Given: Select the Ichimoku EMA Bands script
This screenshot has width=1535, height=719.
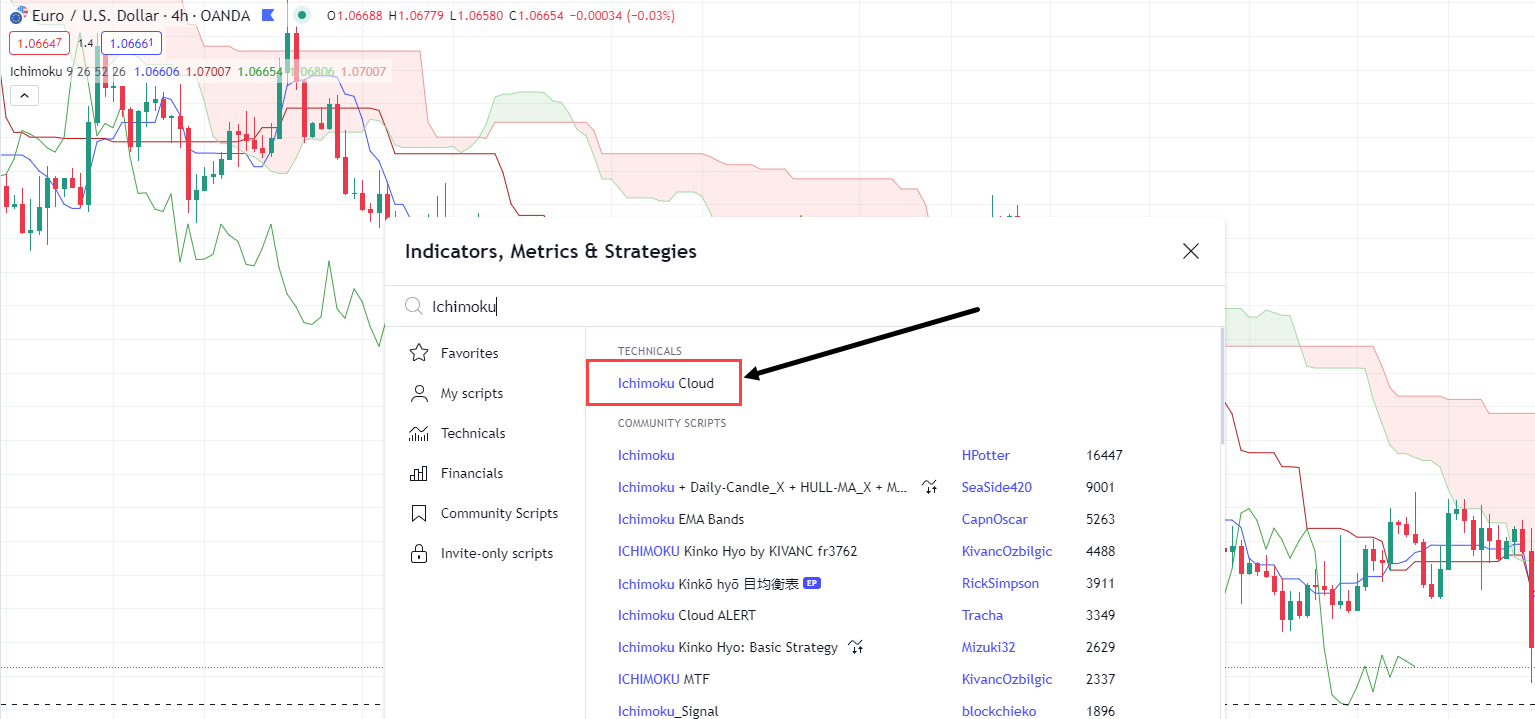Looking at the screenshot, I should tap(681, 519).
